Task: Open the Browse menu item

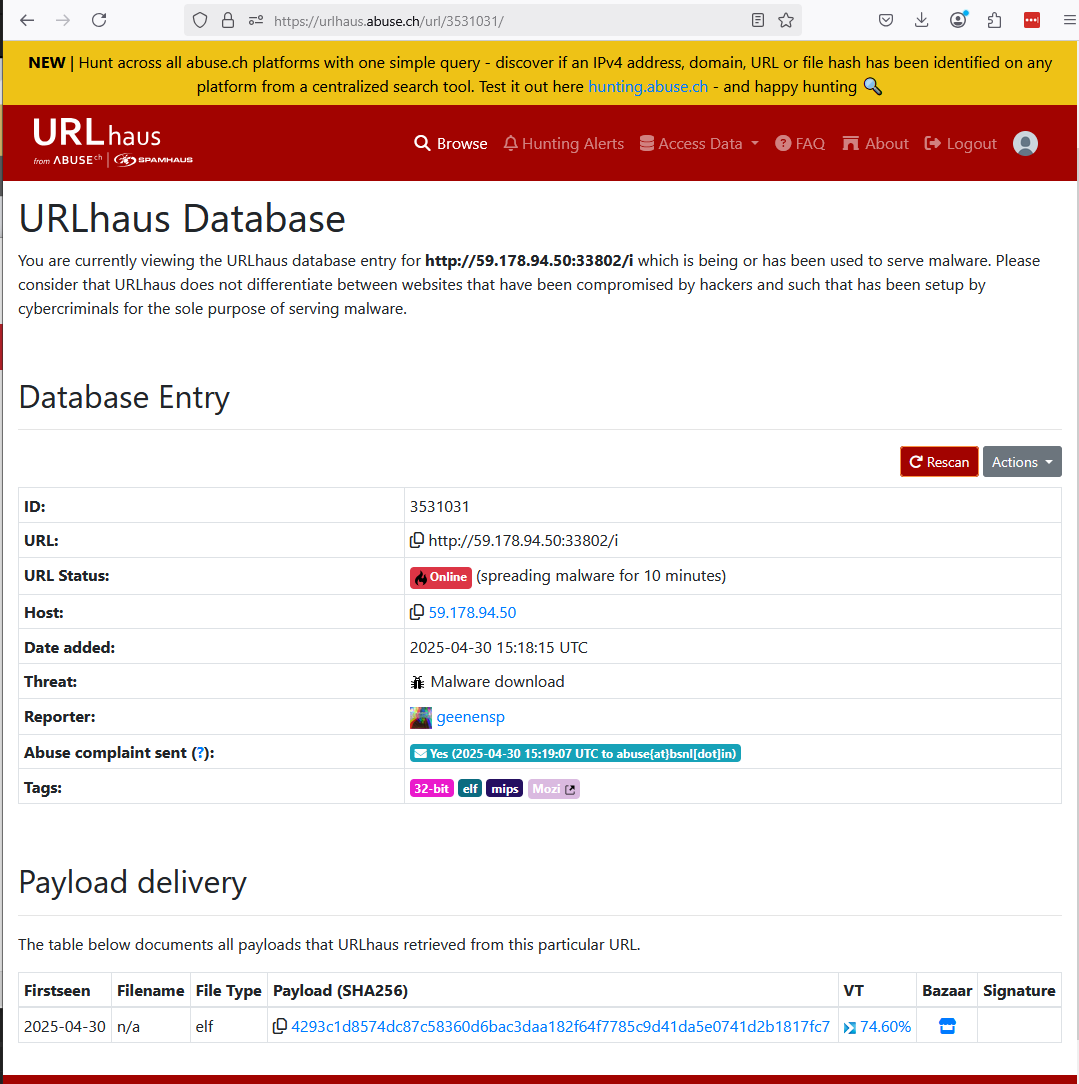Action: coord(450,144)
